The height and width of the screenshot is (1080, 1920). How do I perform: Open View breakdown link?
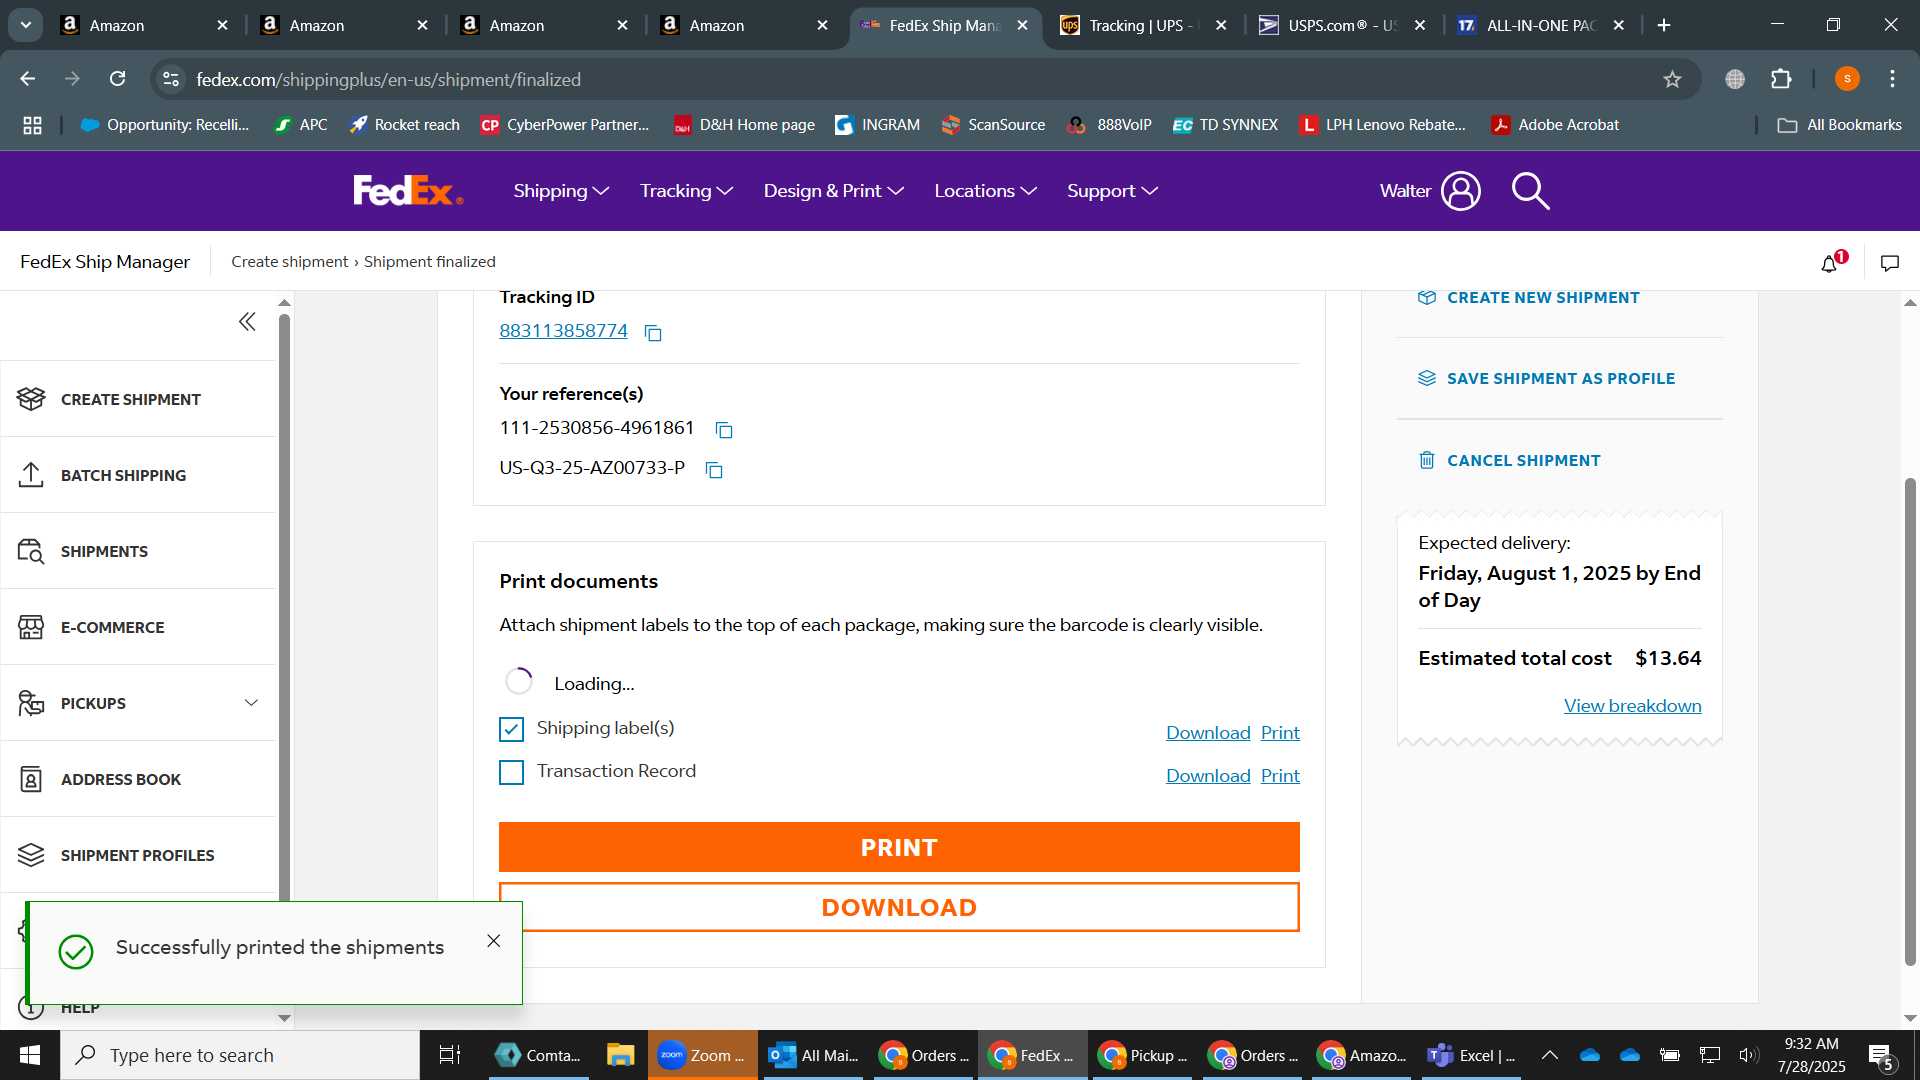point(1632,706)
